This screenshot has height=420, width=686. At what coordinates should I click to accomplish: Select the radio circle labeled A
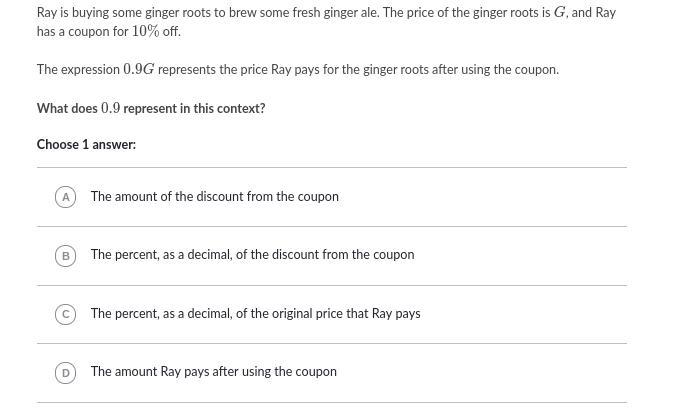(66, 197)
